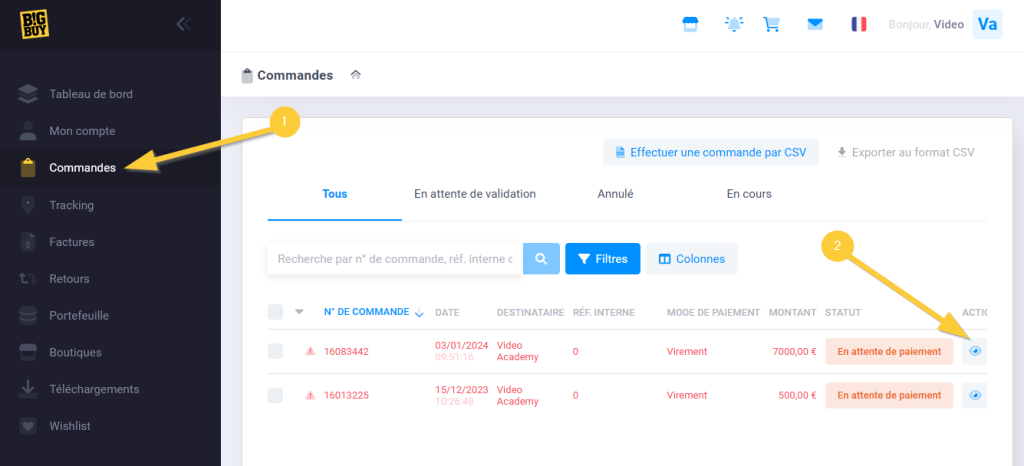Open the messages envelope icon
This screenshot has height=466, width=1024.
(815, 24)
